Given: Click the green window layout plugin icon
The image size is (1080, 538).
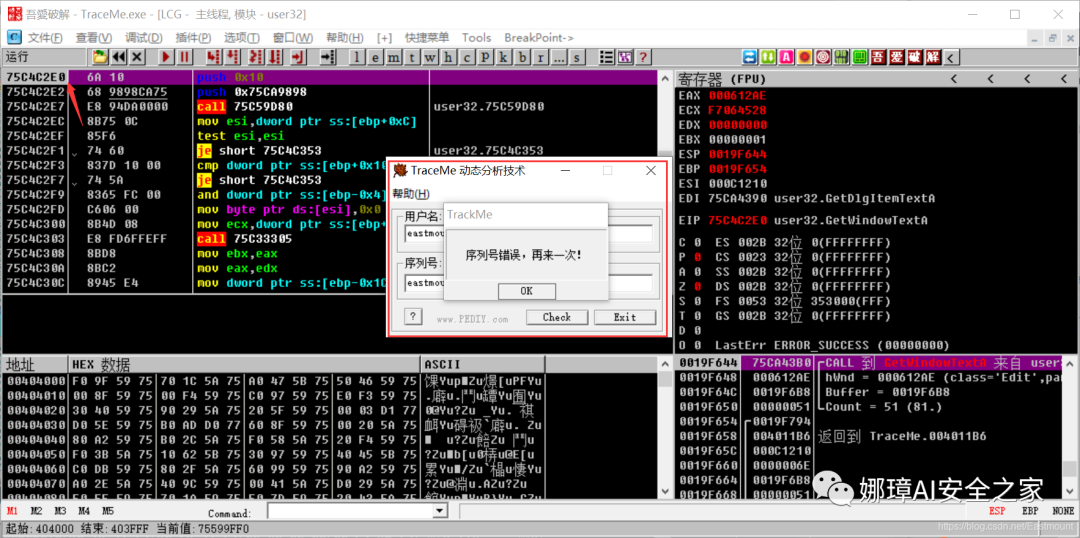Looking at the screenshot, I should coord(860,57).
